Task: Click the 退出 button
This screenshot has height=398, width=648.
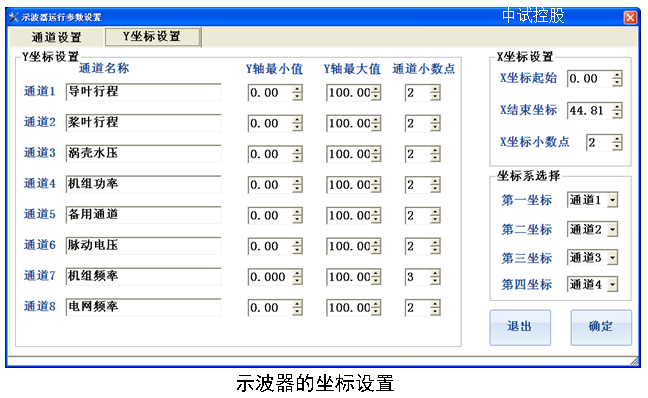Action: point(520,327)
